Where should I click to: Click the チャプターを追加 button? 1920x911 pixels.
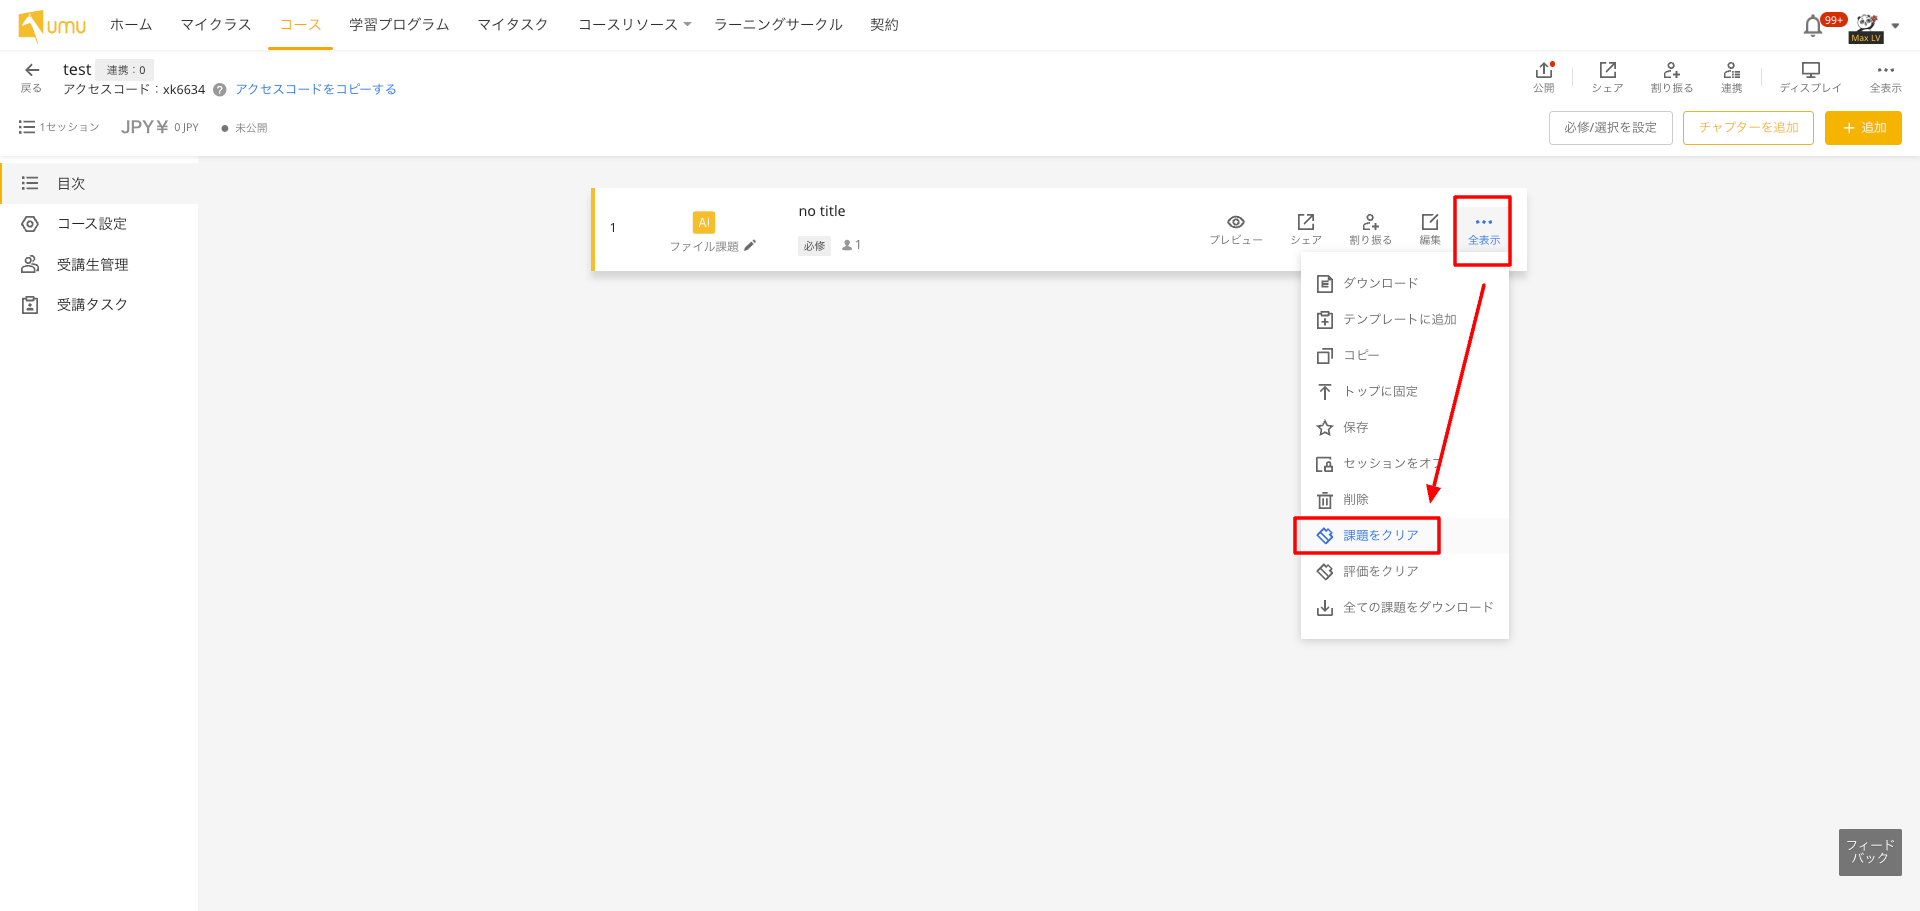pyautogui.click(x=1747, y=128)
